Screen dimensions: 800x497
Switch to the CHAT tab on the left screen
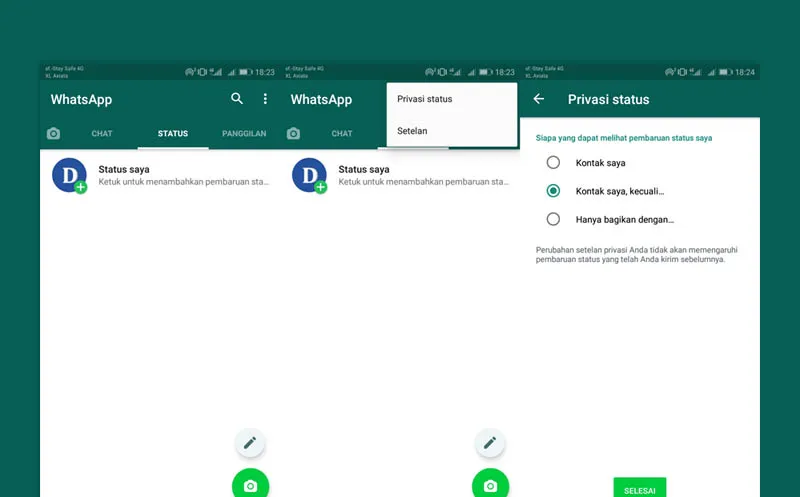click(102, 133)
